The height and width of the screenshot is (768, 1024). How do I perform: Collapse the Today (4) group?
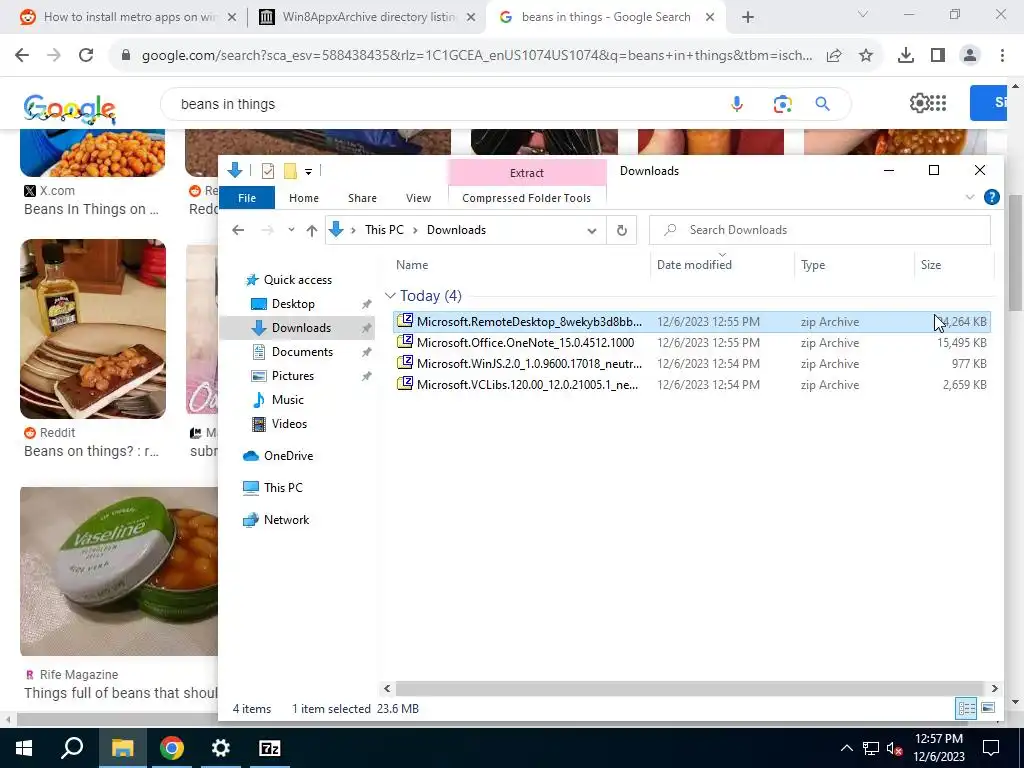(x=390, y=296)
